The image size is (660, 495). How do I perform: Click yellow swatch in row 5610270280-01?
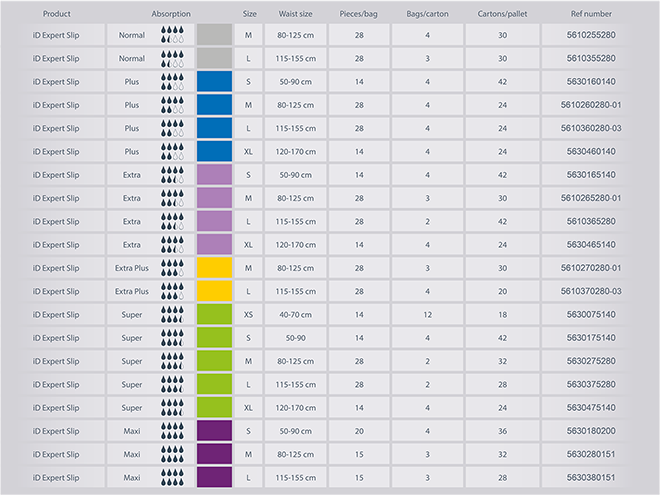[214, 267]
